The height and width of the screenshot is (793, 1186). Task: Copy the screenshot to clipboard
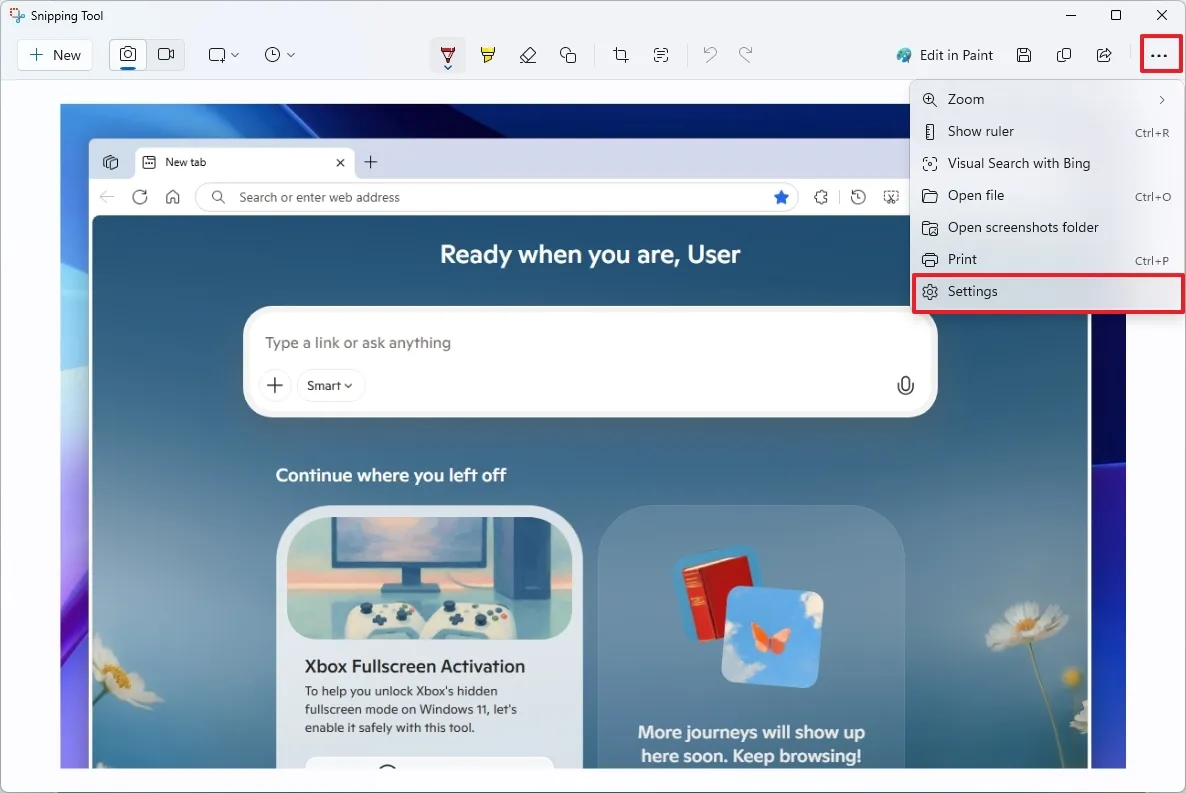[1064, 55]
